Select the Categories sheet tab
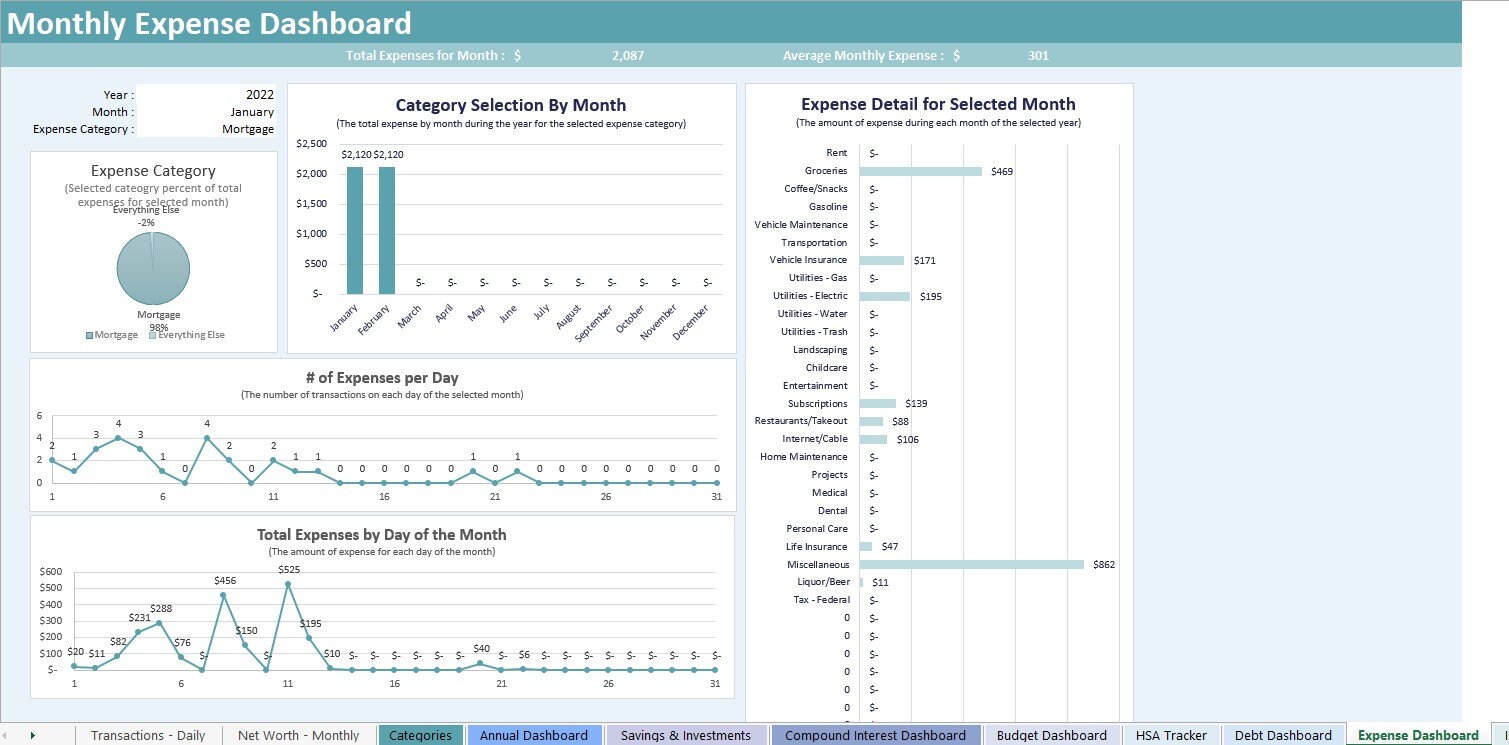 tap(420, 735)
